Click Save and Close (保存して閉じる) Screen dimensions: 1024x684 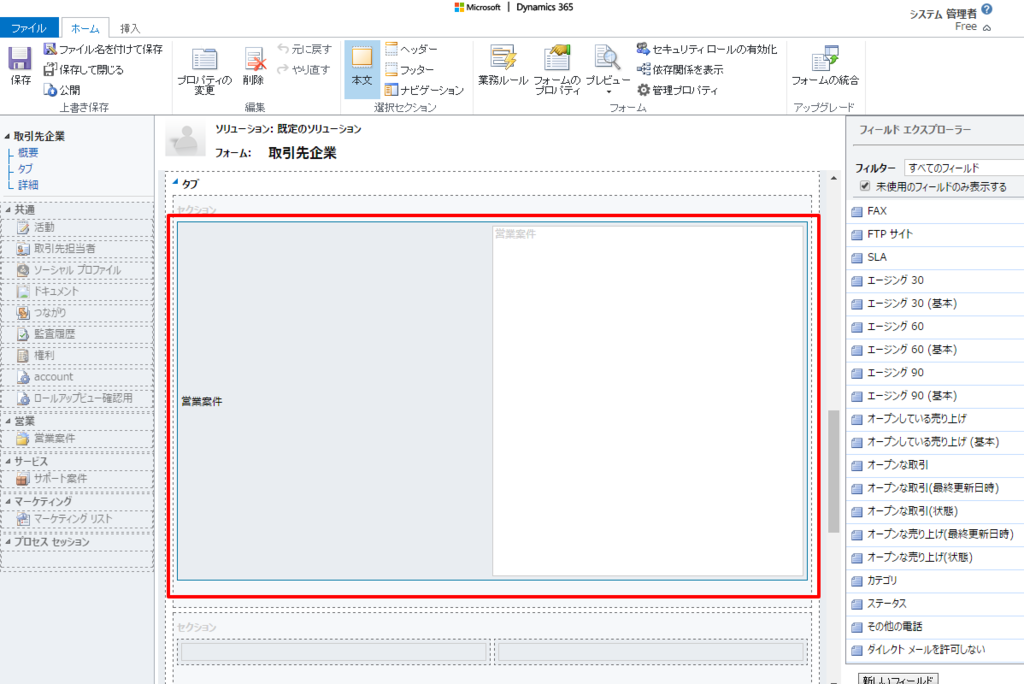tap(83, 69)
